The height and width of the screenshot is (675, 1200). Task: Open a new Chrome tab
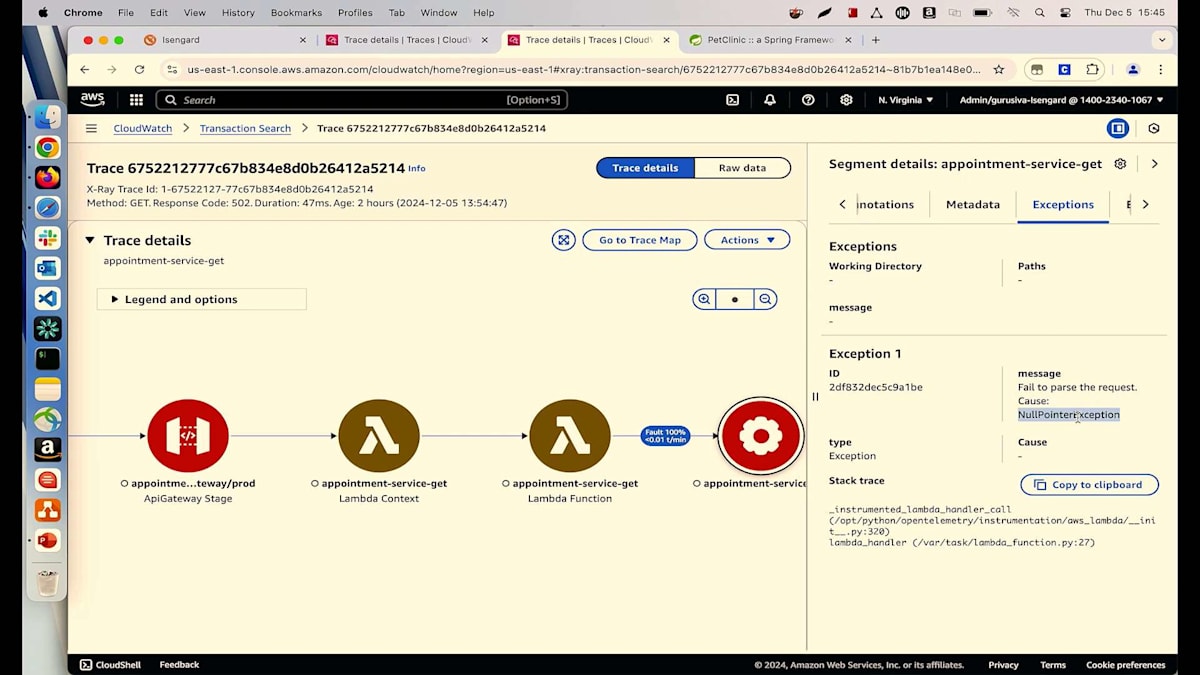(x=876, y=40)
